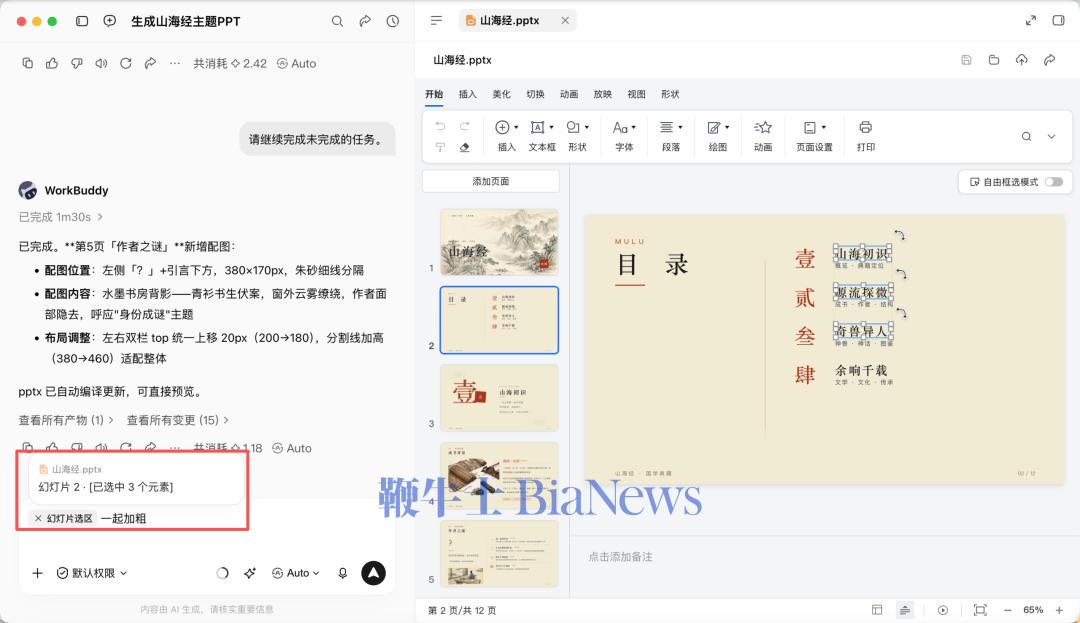Screen dimensions: 1080x623
Task: Toggle the left sidebar panel icon
Action: click(82, 21)
